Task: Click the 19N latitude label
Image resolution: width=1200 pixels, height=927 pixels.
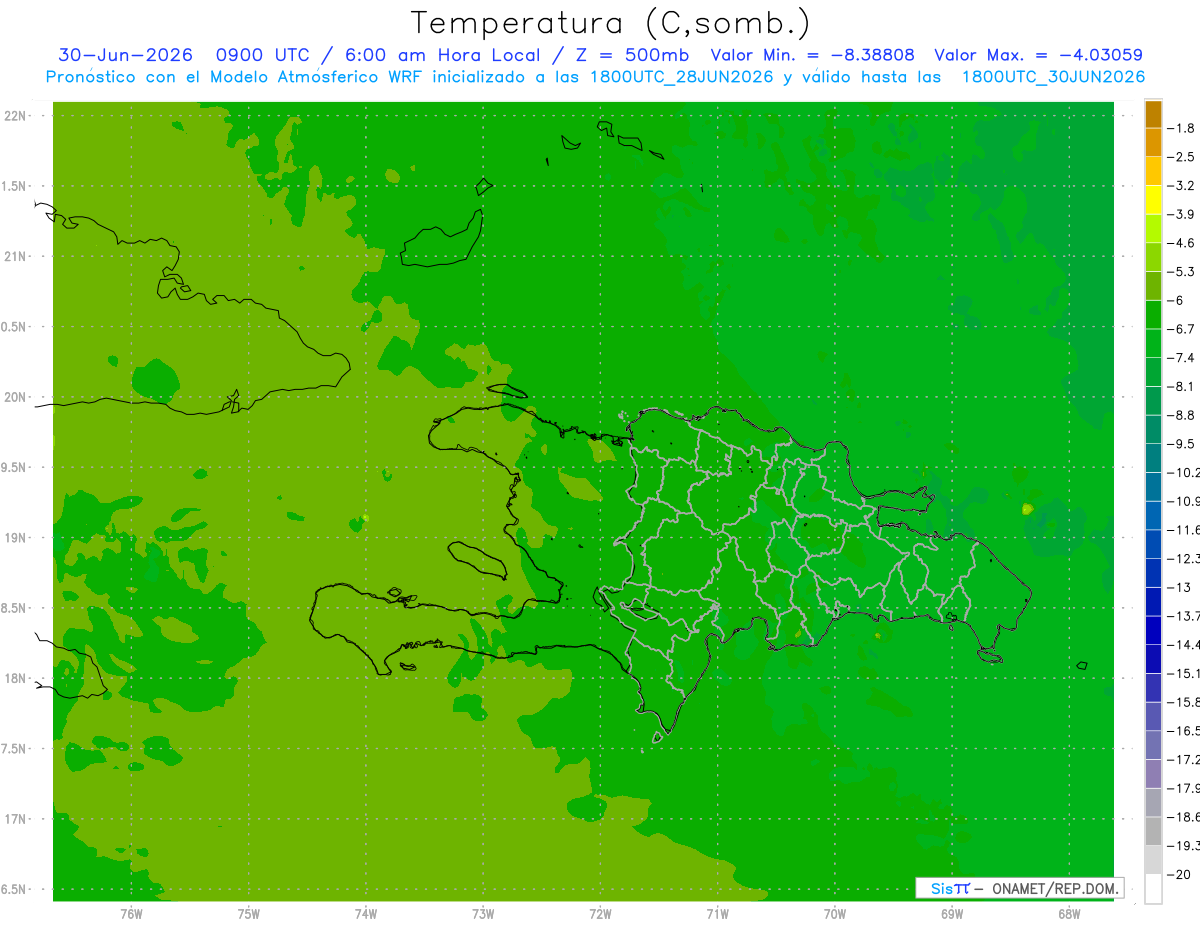Action: (17, 538)
